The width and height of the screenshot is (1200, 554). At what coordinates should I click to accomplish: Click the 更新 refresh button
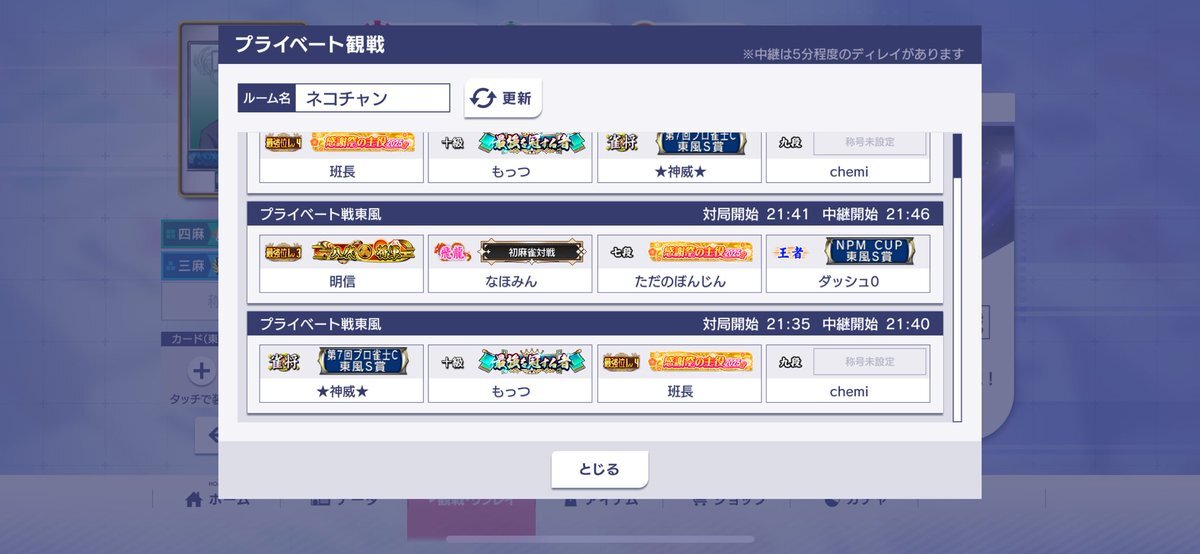[x=503, y=98]
